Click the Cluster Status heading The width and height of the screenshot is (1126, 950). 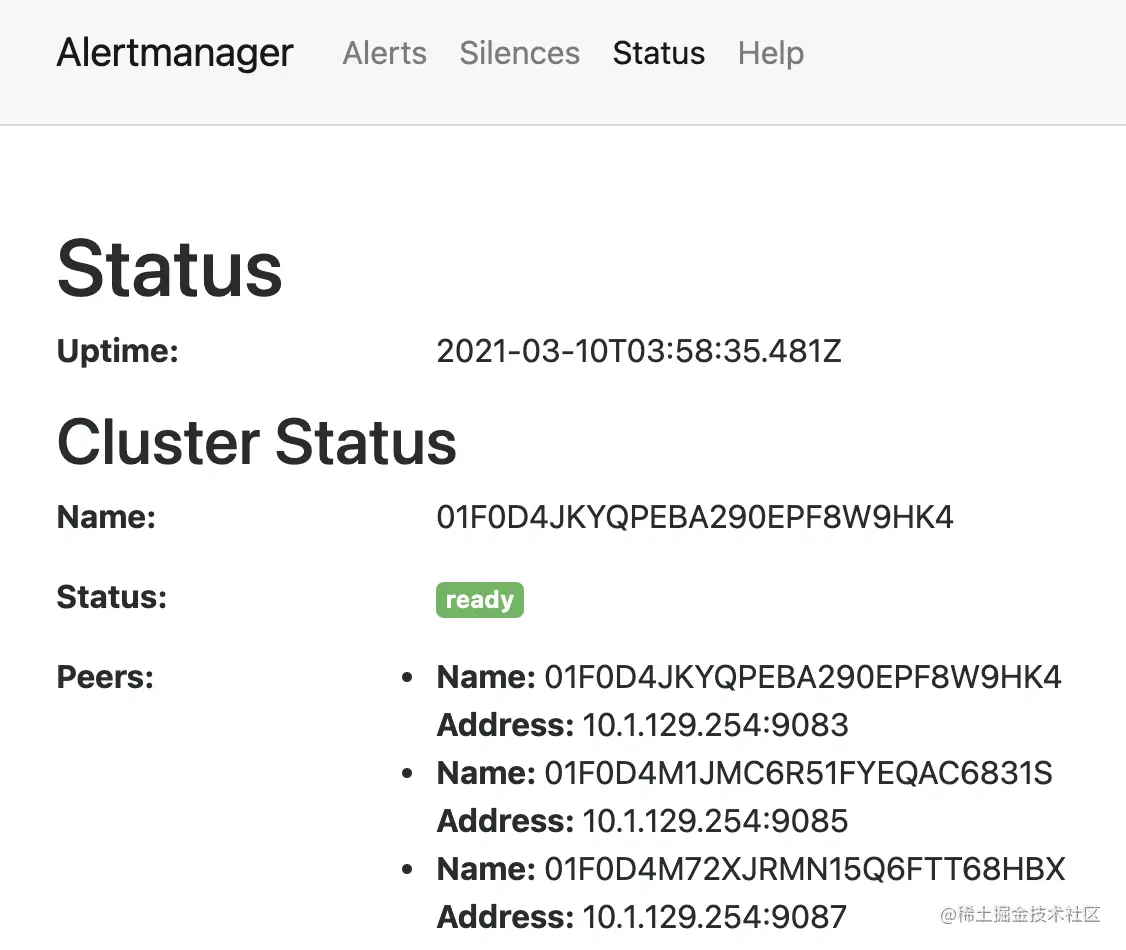point(256,441)
